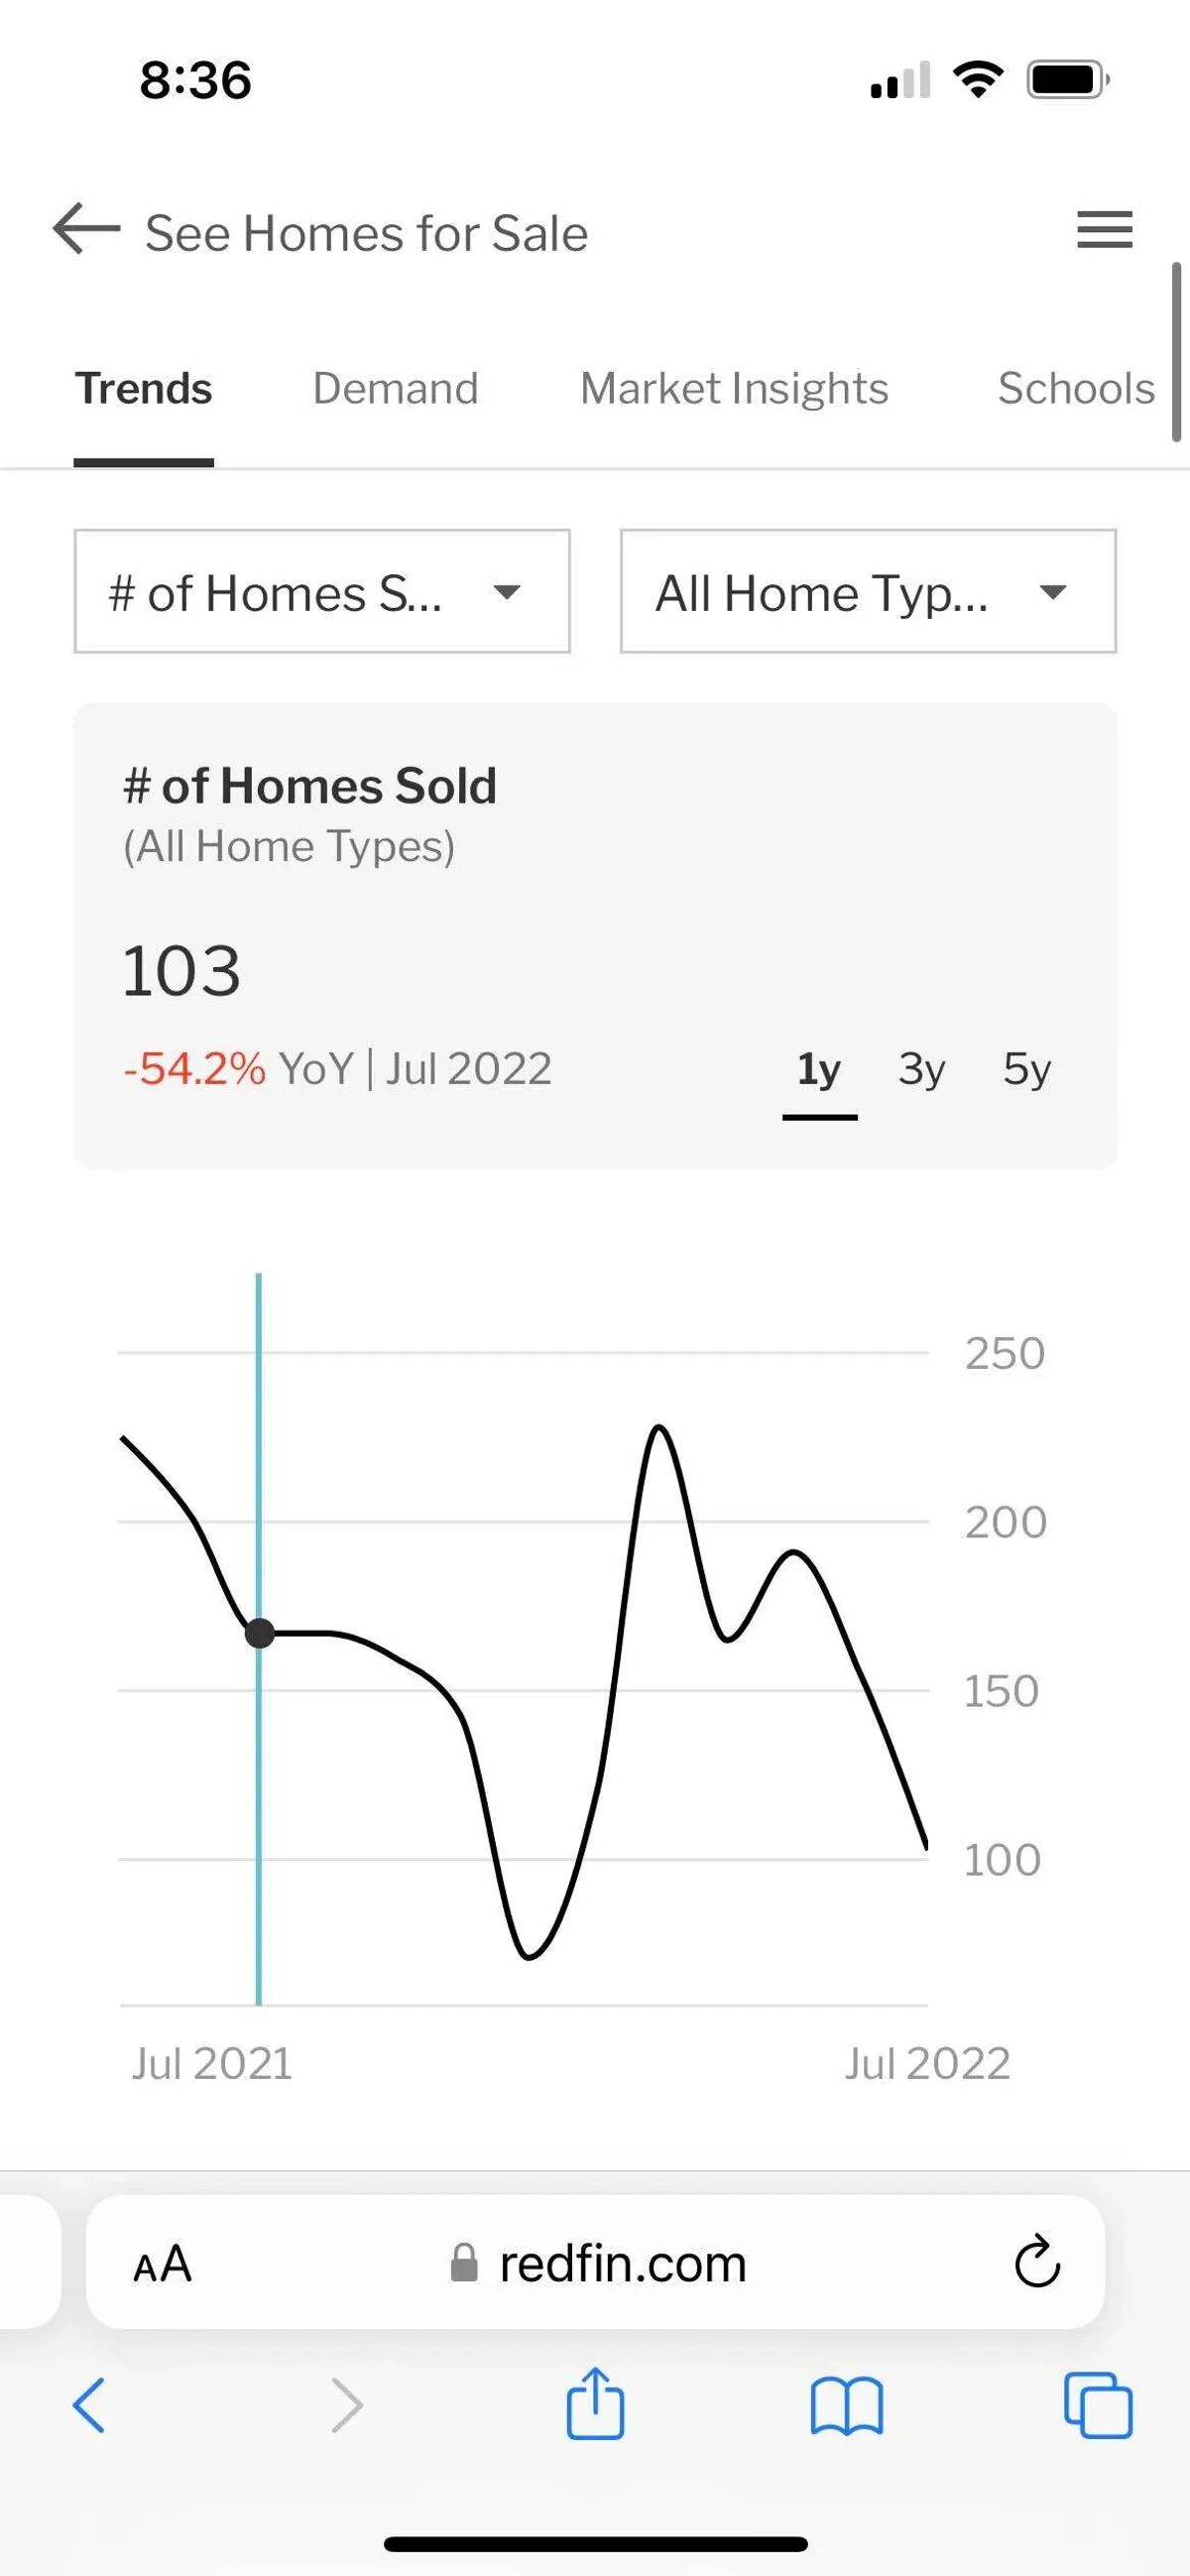Open the All Home Types dropdown
This screenshot has height=2576, width=1190.
(x=867, y=592)
